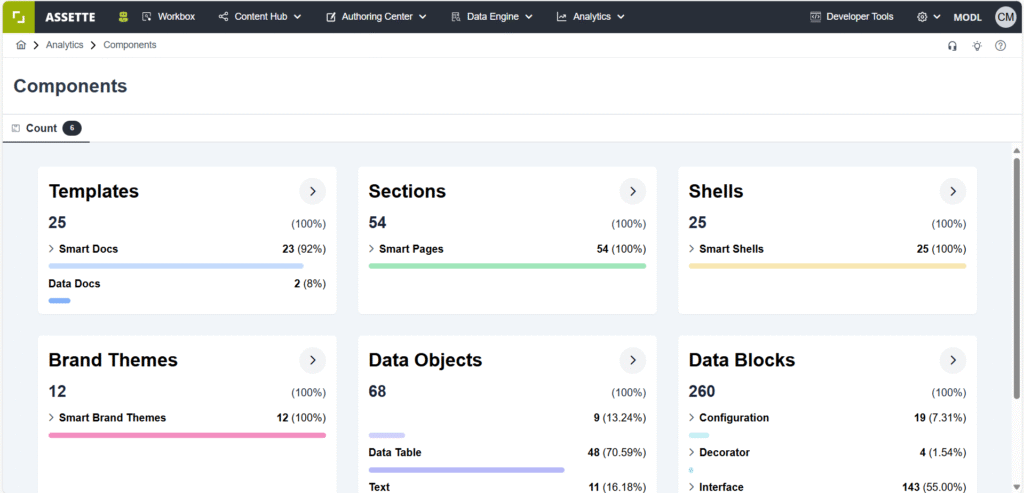Open Data Objects card arrow button
The image size is (1024, 493).
(633, 360)
